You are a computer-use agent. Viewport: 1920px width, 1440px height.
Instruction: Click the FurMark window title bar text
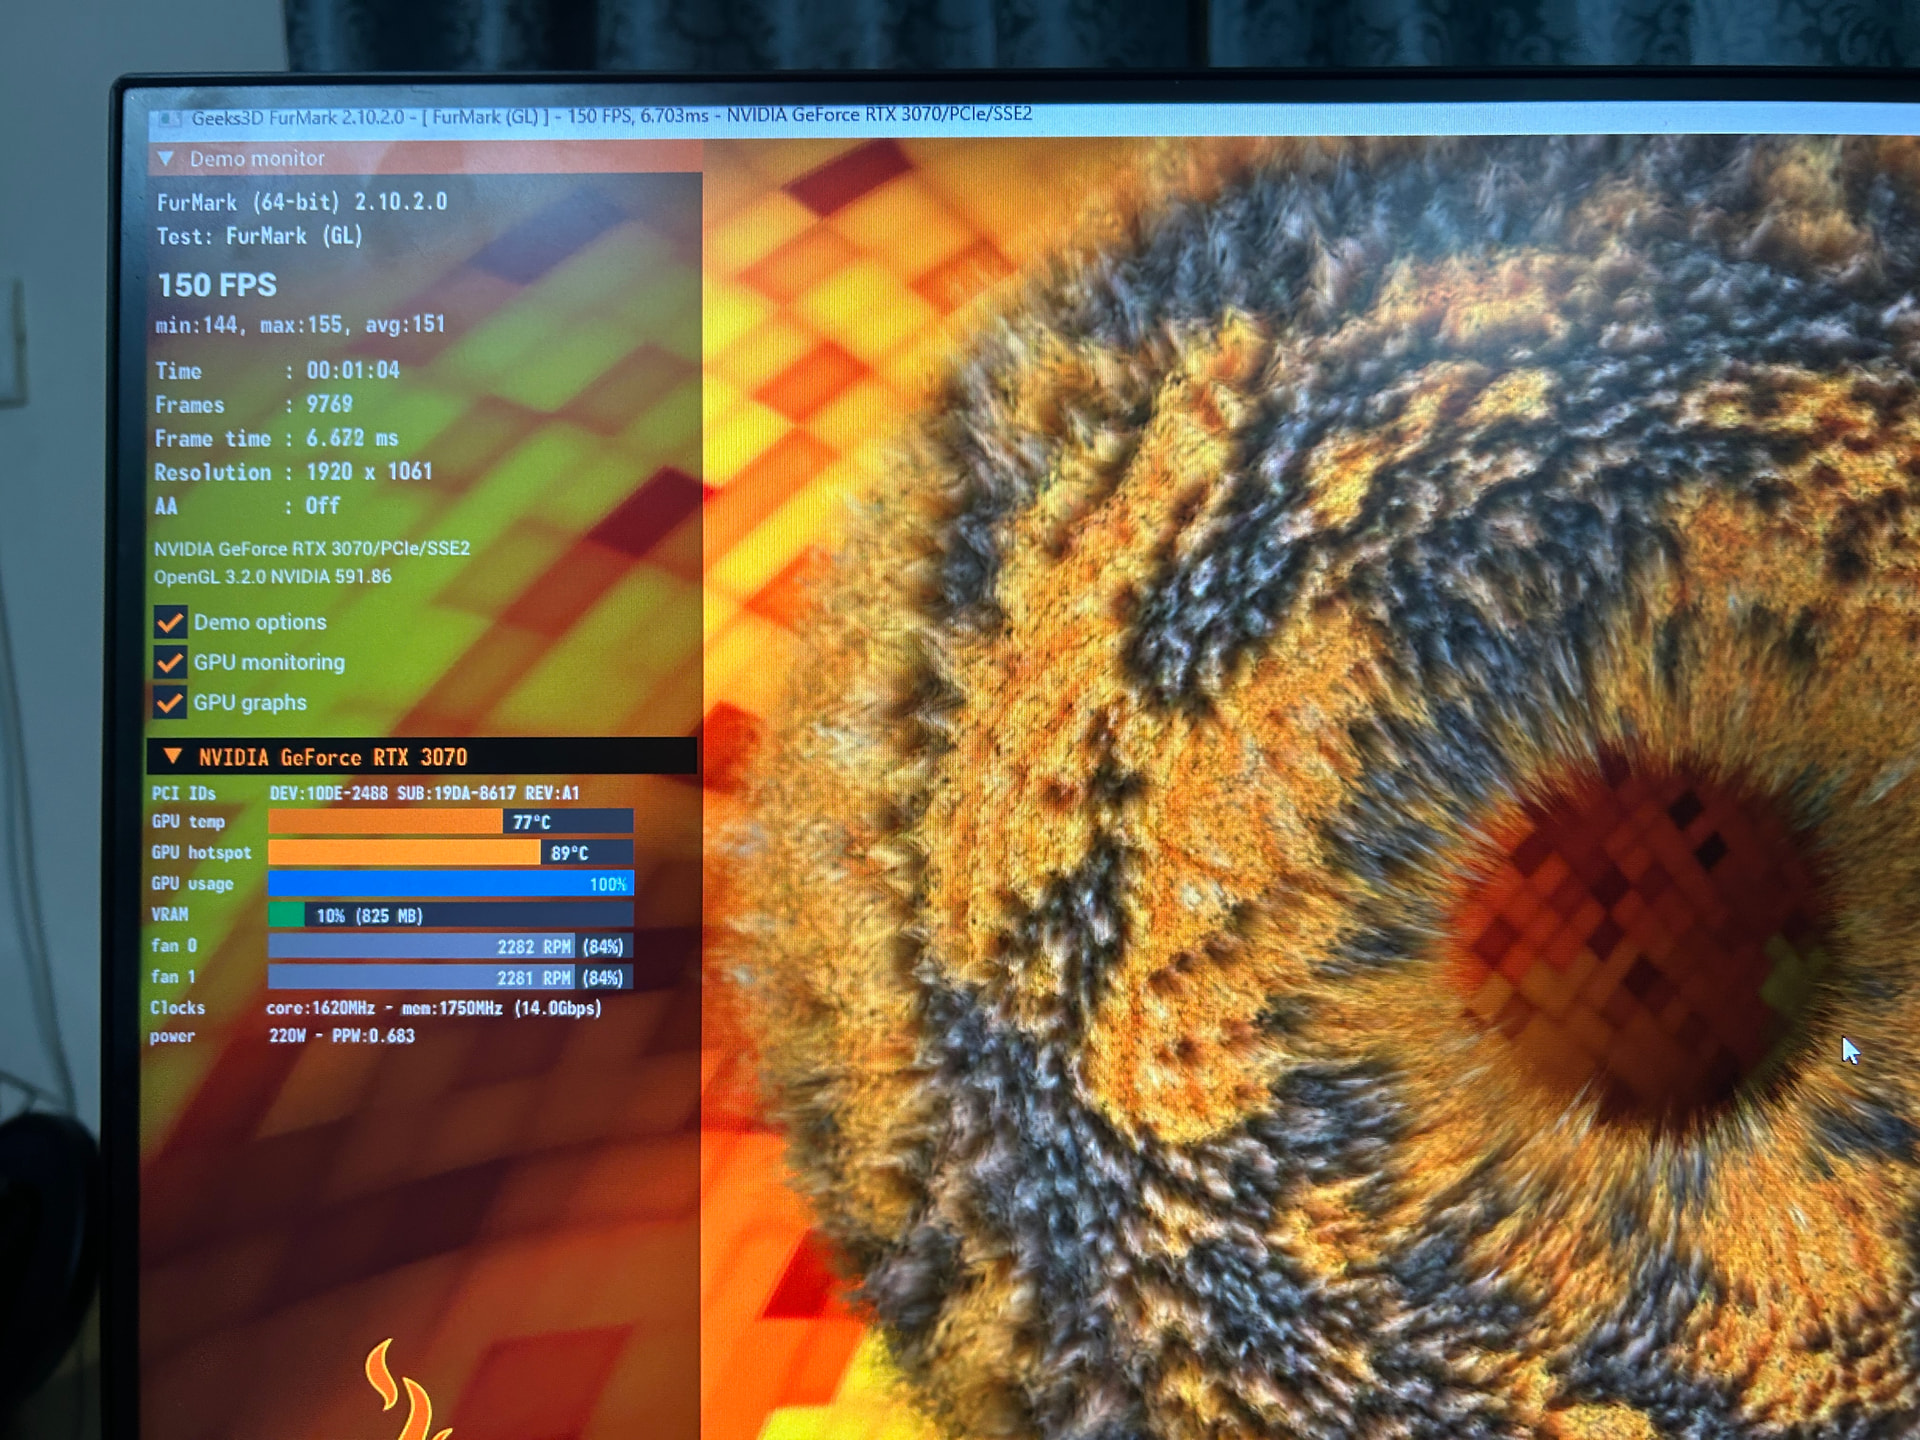pyautogui.click(x=610, y=116)
